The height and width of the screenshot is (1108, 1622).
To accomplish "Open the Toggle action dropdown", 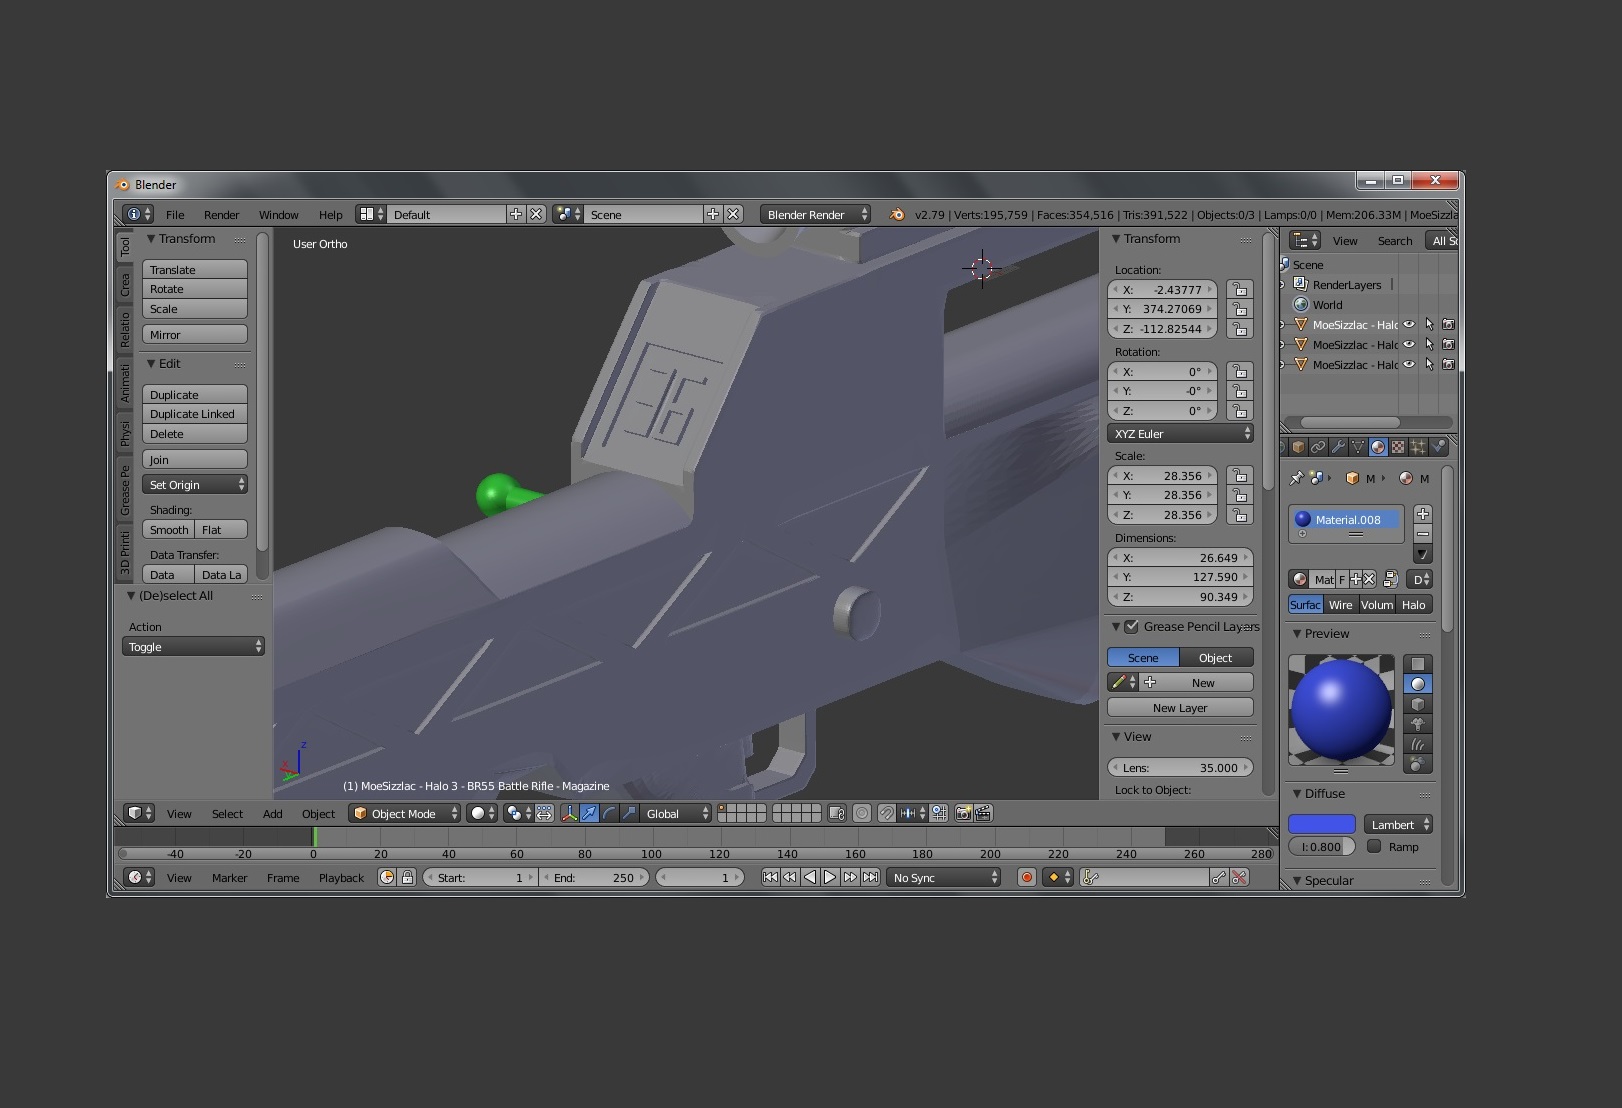I will point(193,647).
